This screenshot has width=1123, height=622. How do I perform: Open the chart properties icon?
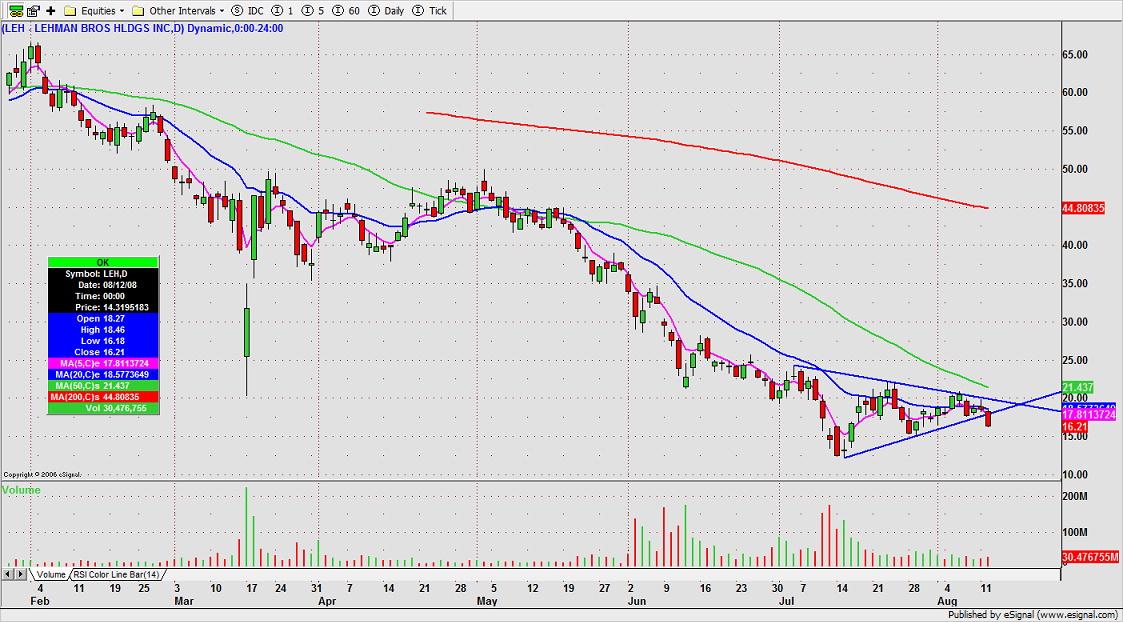34,11
